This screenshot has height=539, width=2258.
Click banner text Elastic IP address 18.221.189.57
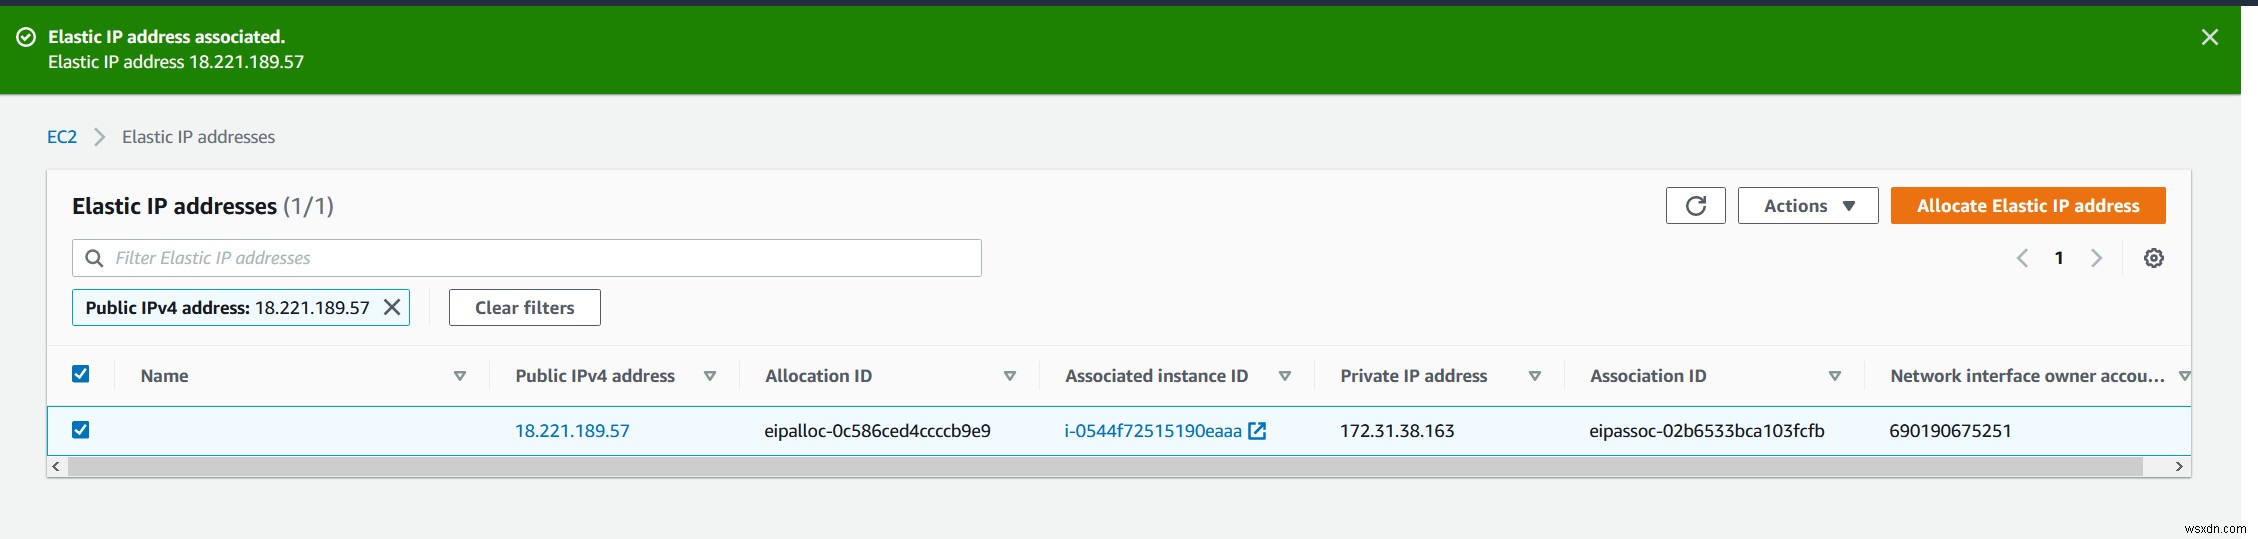coord(176,62)
